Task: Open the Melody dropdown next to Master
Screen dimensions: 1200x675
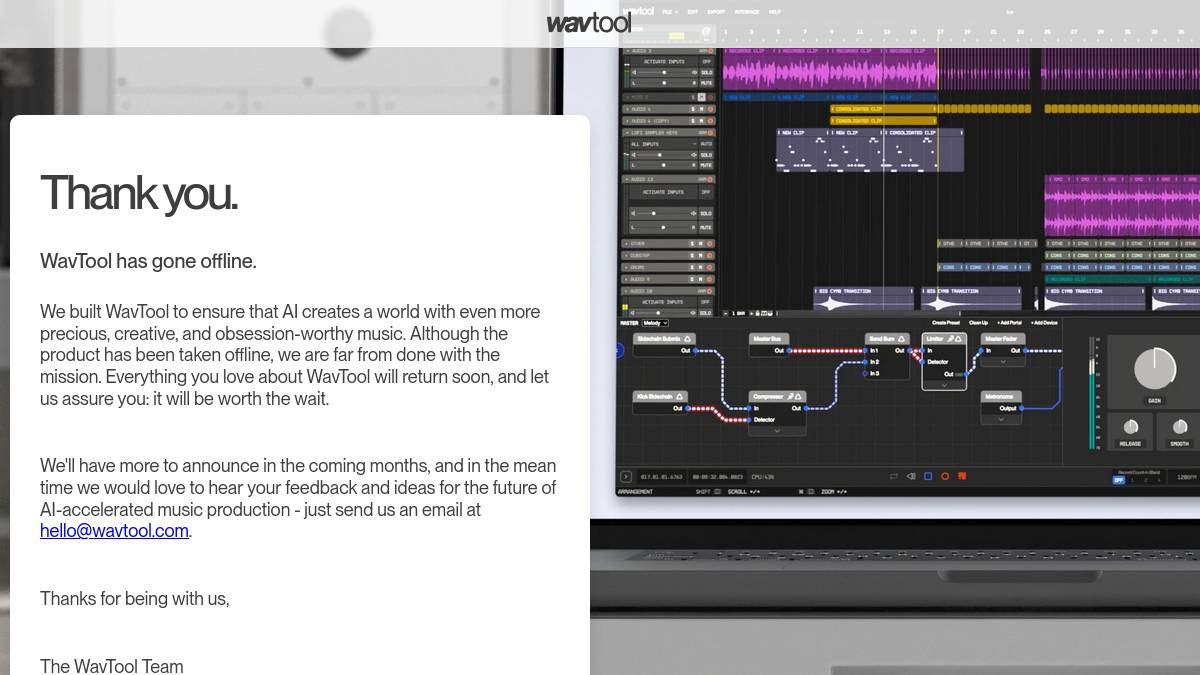Action: (655, 323)
